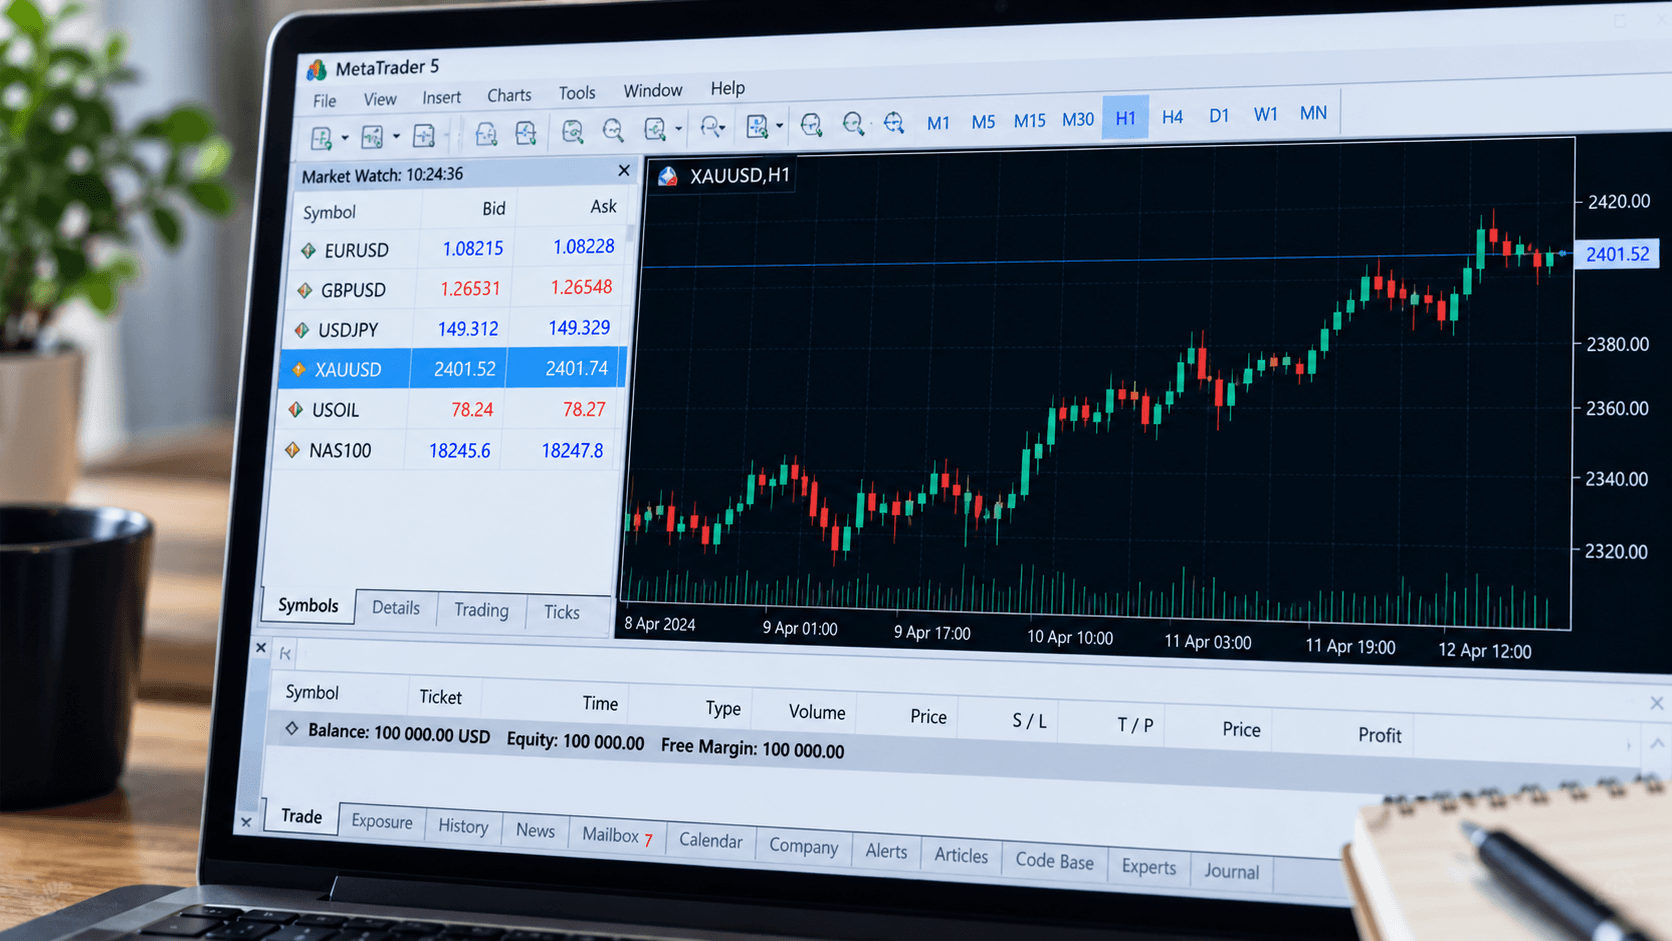1672x941 pixels.
Task: Click the Volume column header
Action: 816,712
